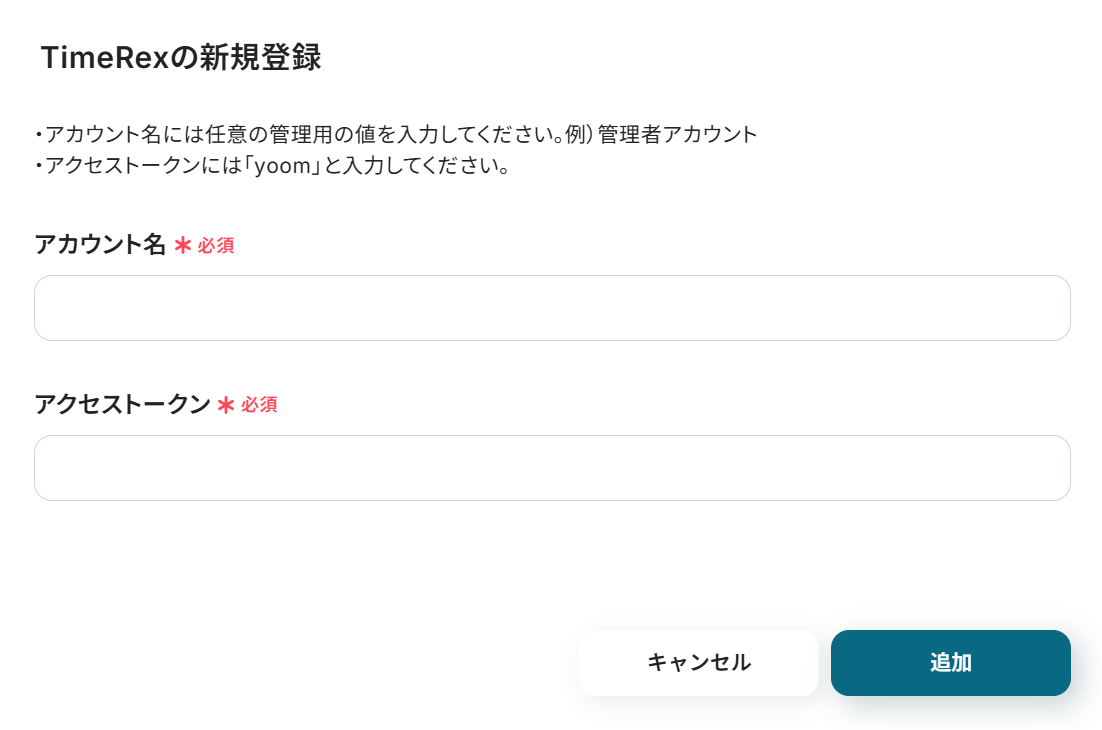1102x730 pixels.
Task: Click the 管理者アカウント example text
Action: 678,134
